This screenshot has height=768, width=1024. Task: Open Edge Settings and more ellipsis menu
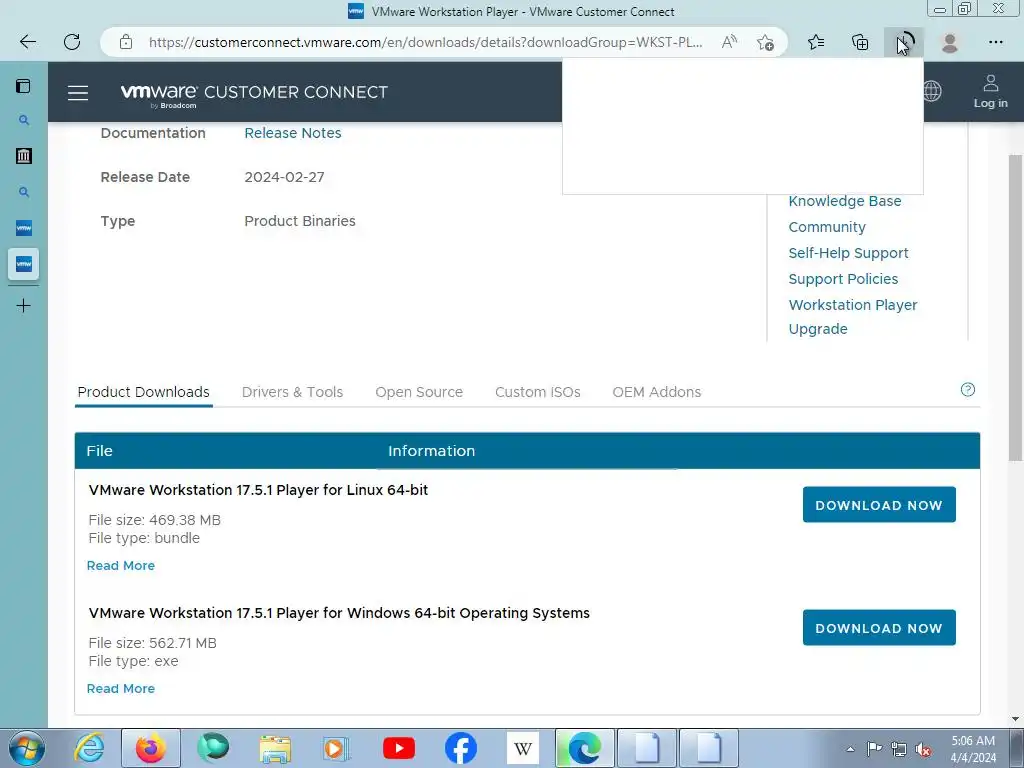(x=995, y=42)
